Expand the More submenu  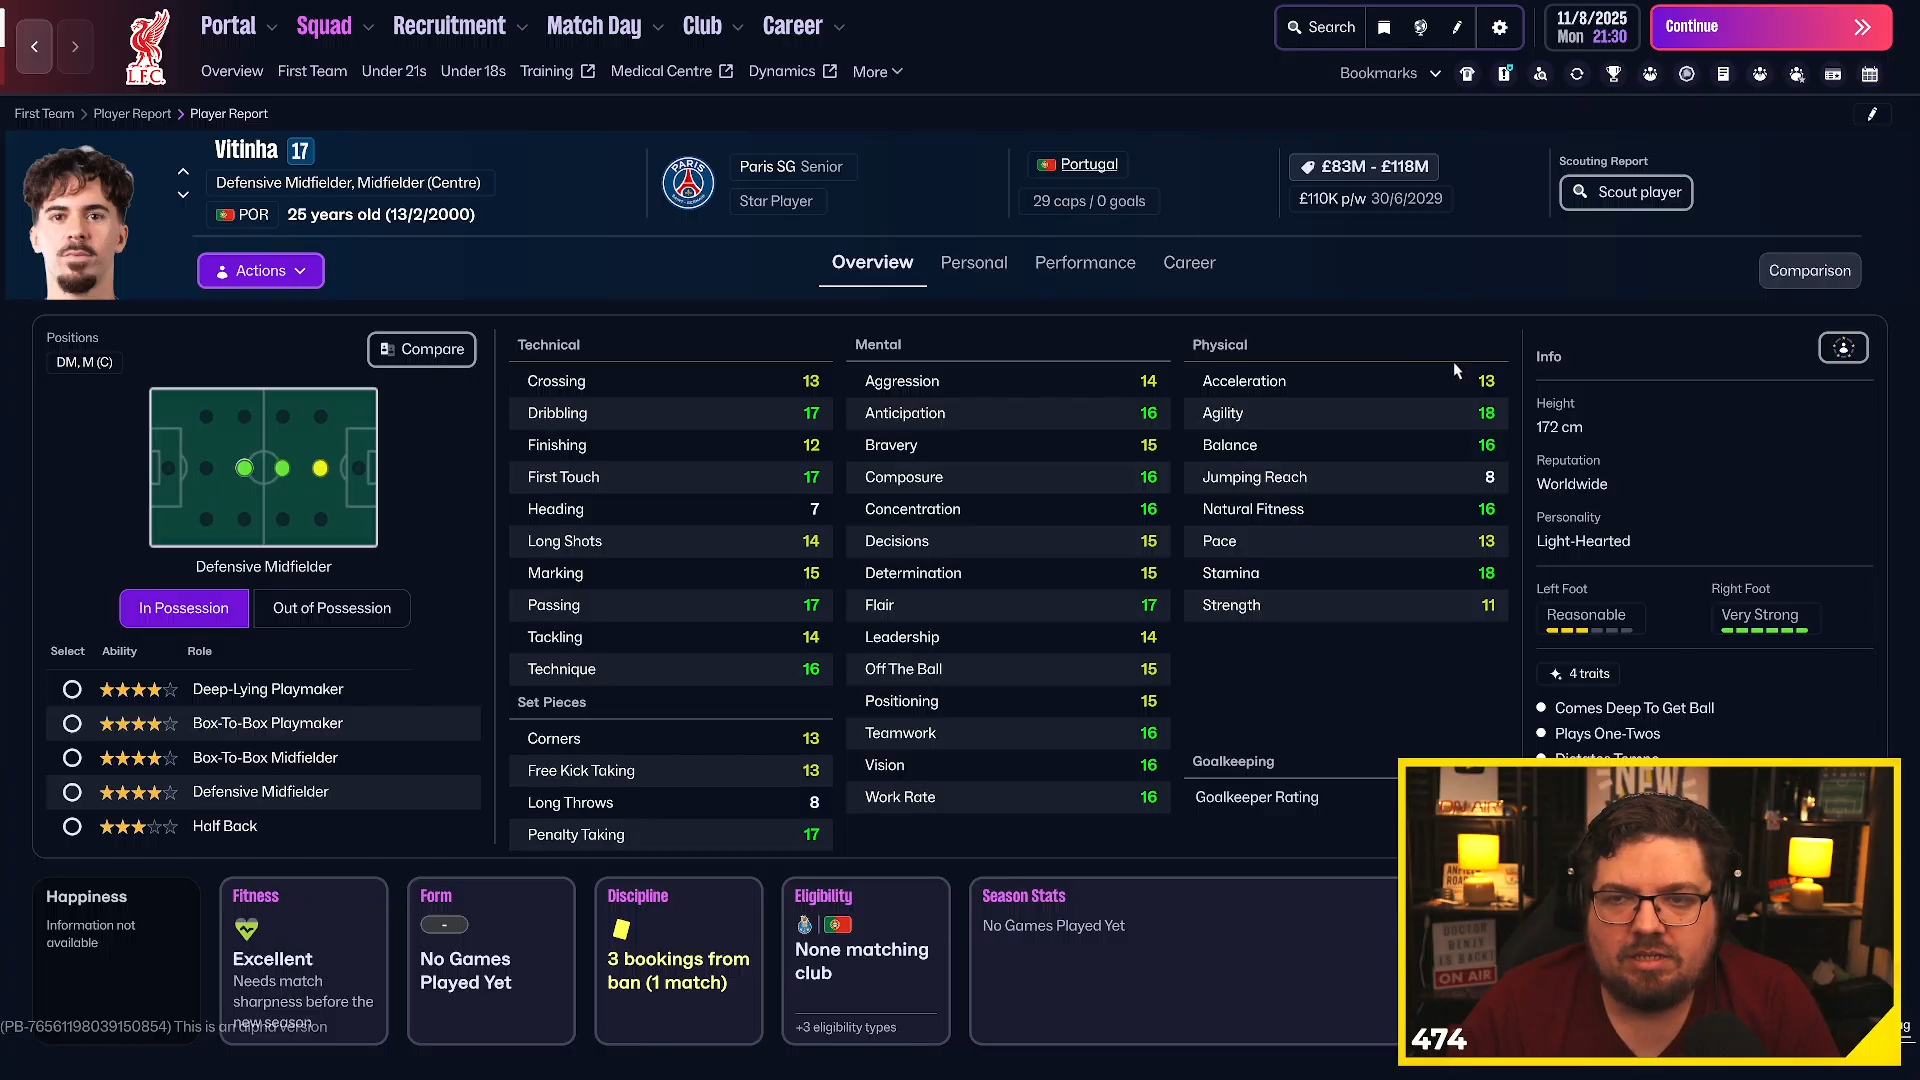pyautogui.click(x=877, y=72)
